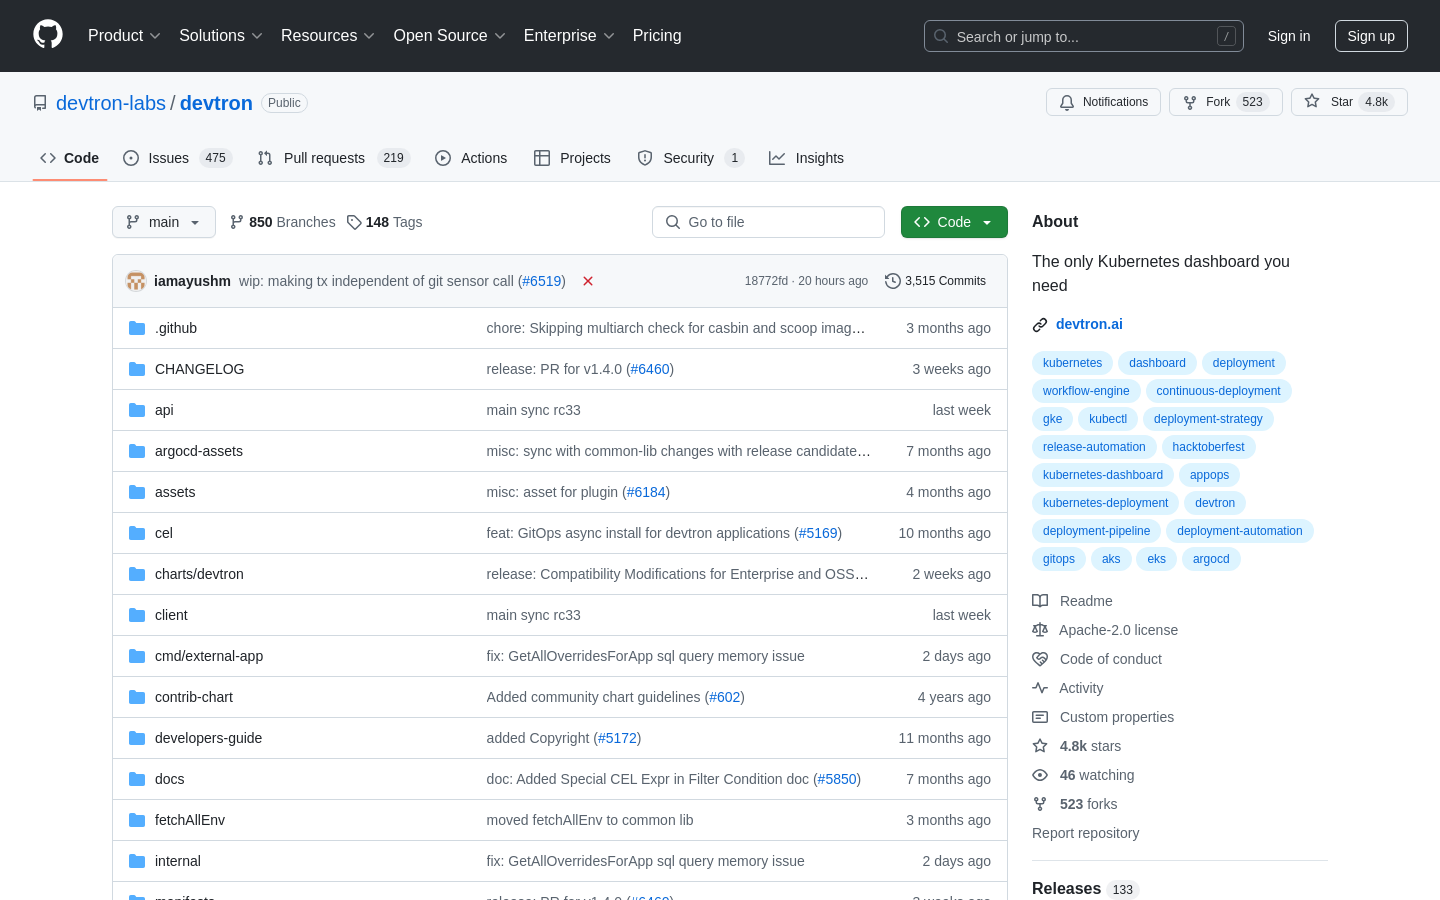Click the Notifications bell button
Screen dimensions: 1440x900
1103,102
